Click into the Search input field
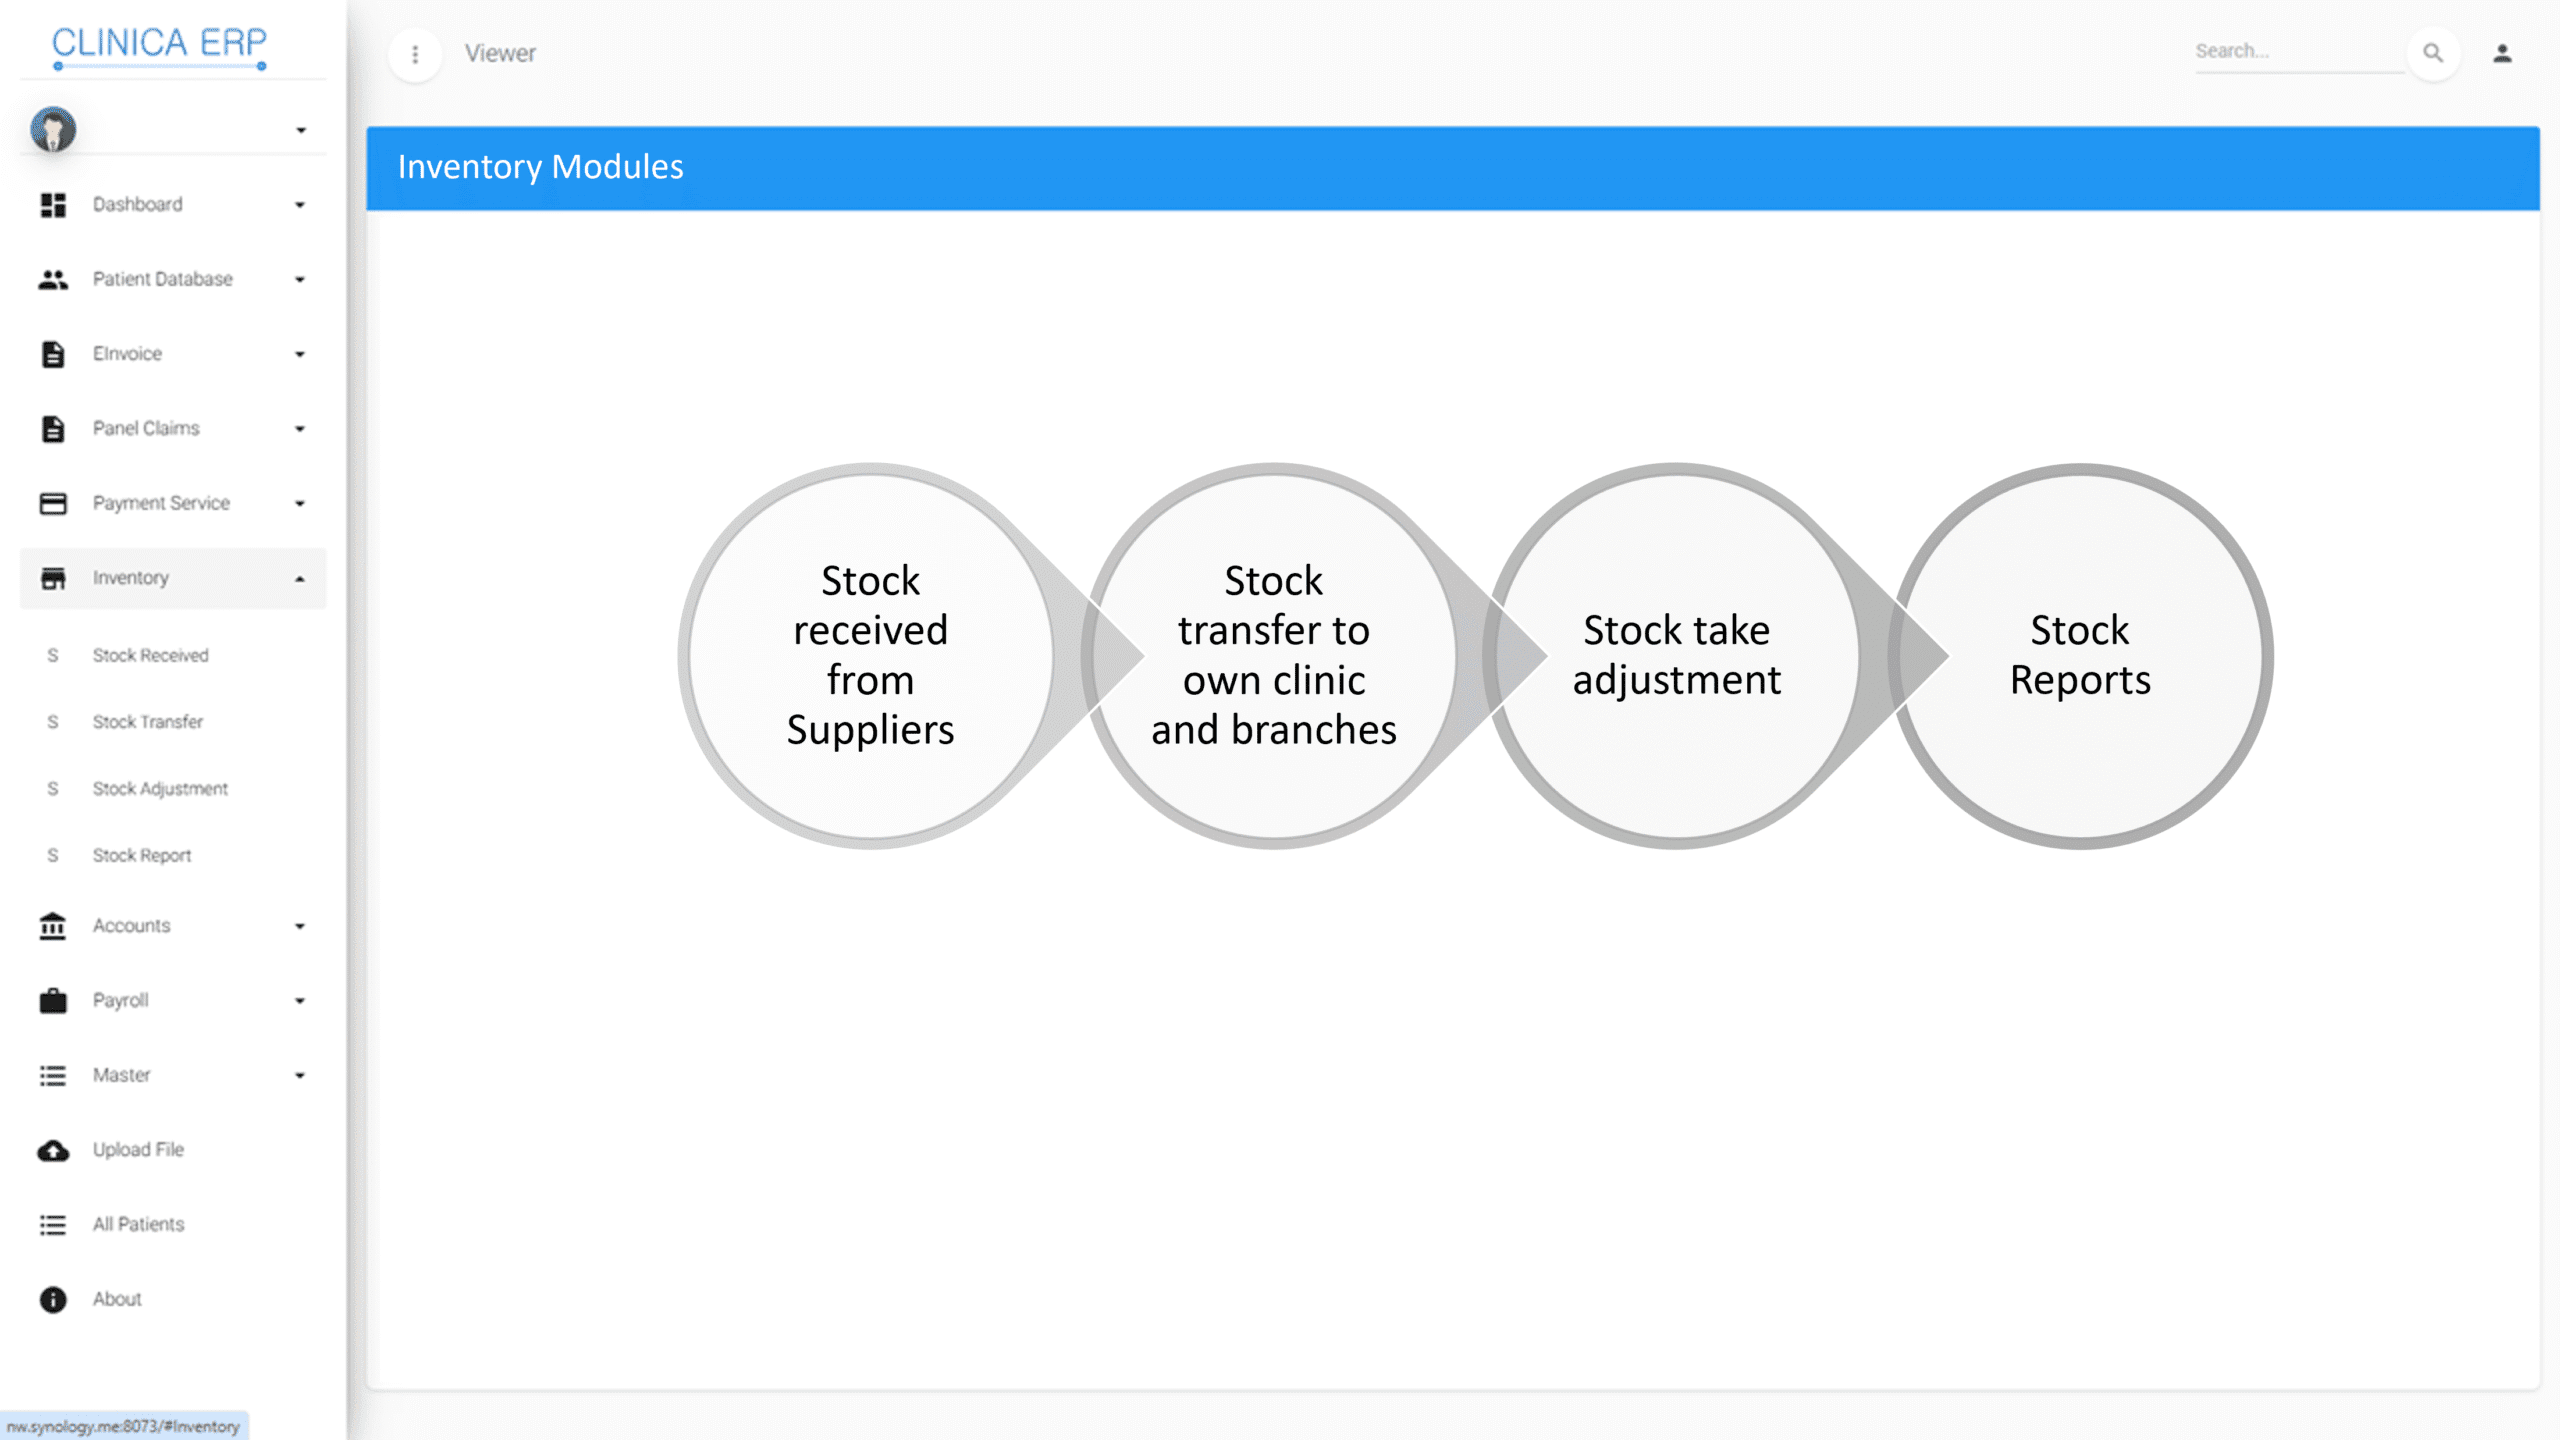2560x1440 pixels. [x=2298, y=51]
